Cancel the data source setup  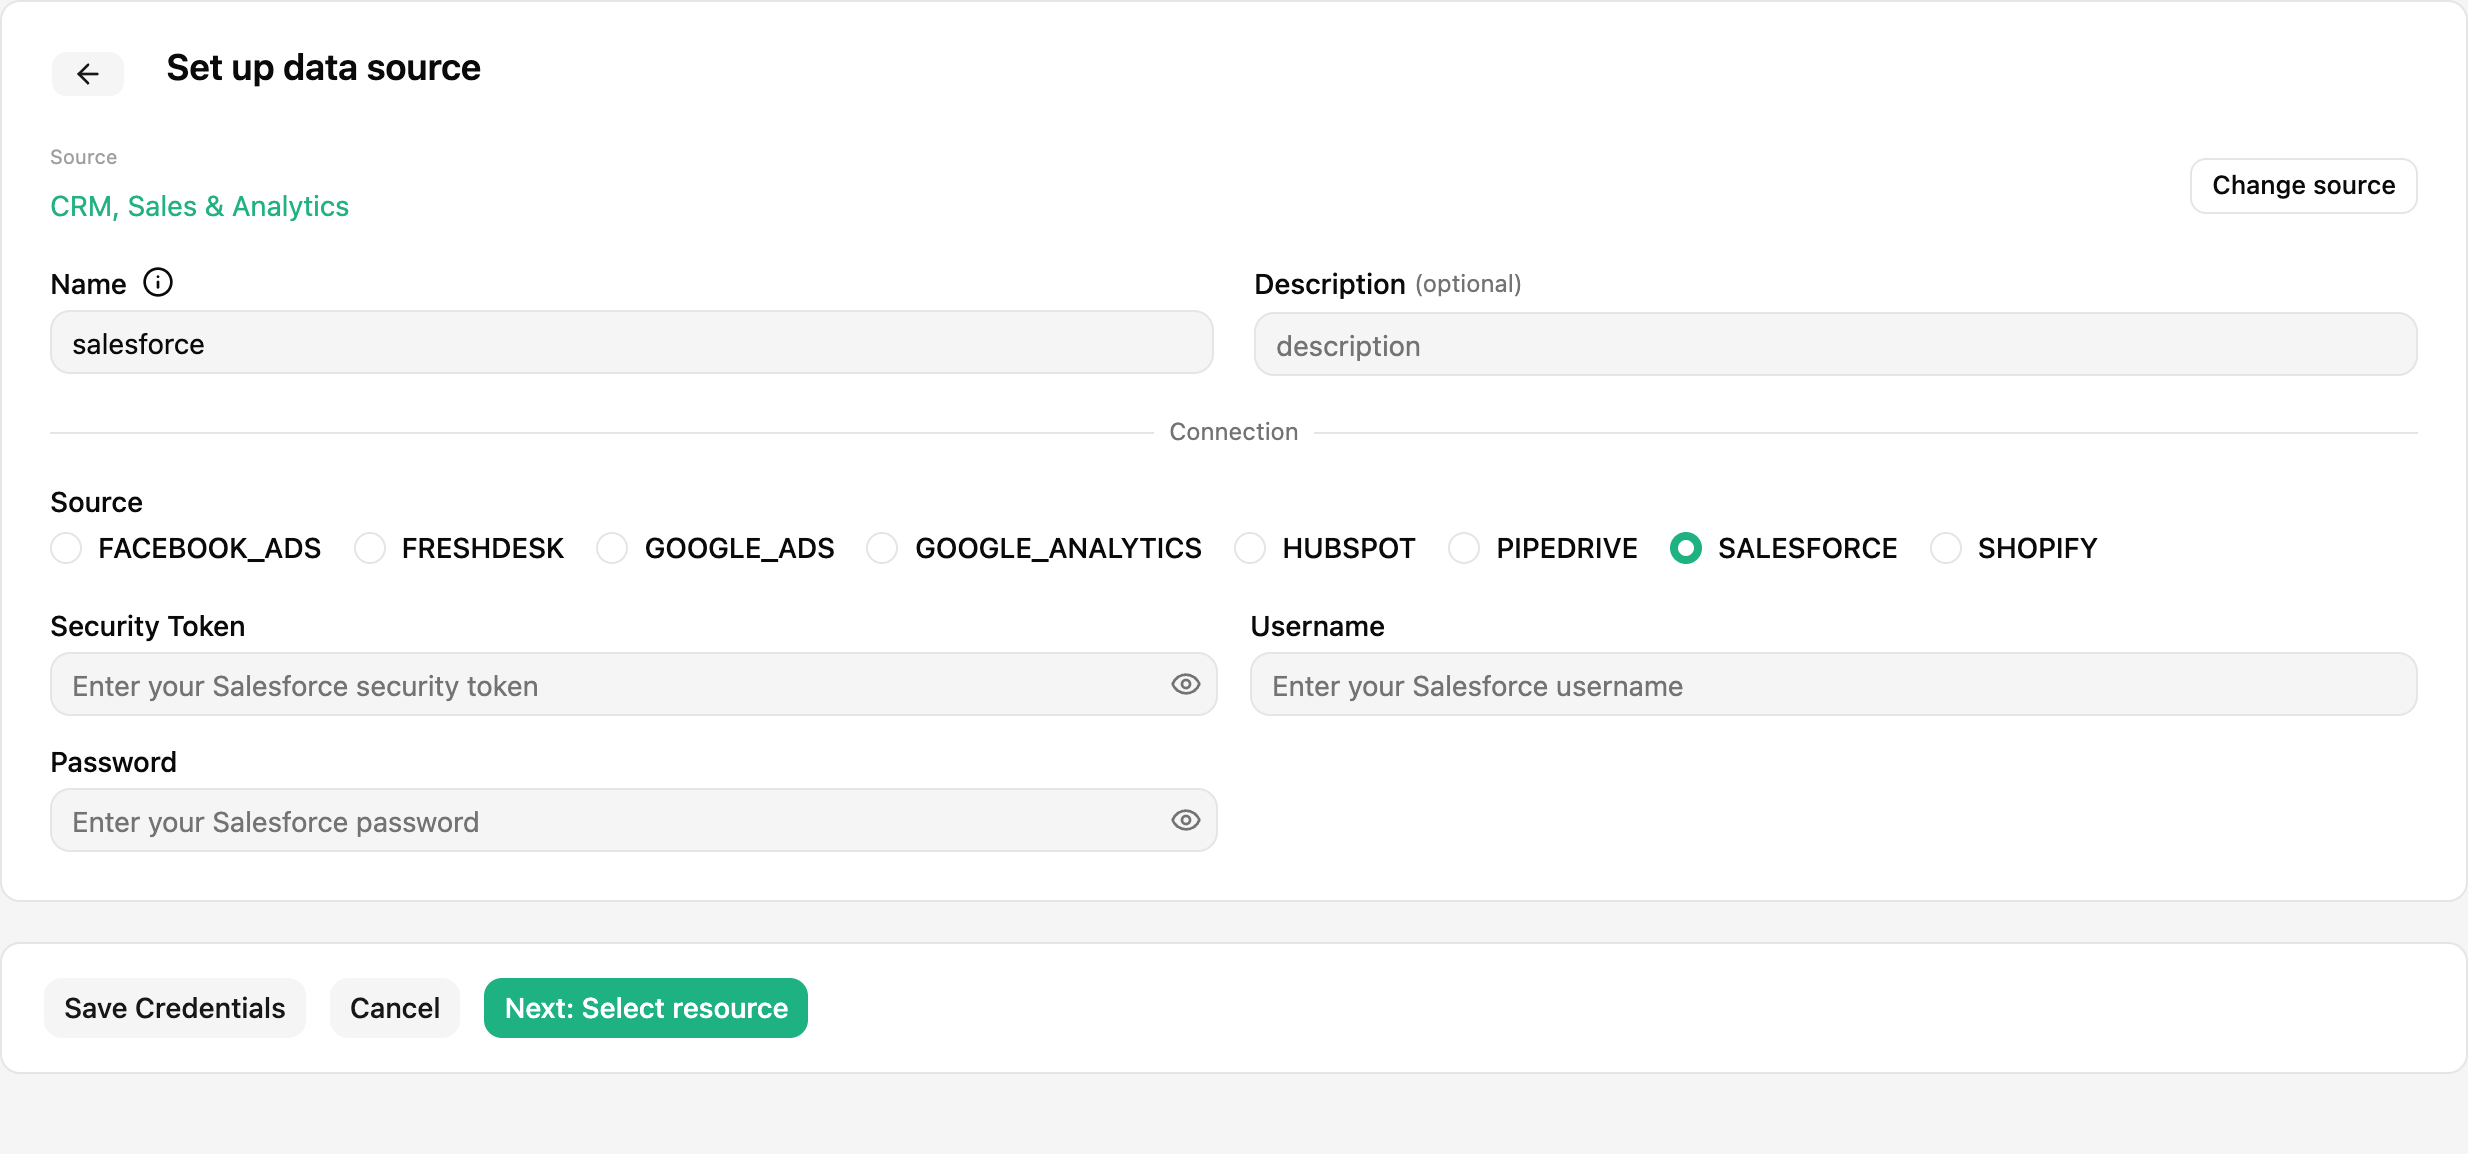click(x=395, y=1008)
